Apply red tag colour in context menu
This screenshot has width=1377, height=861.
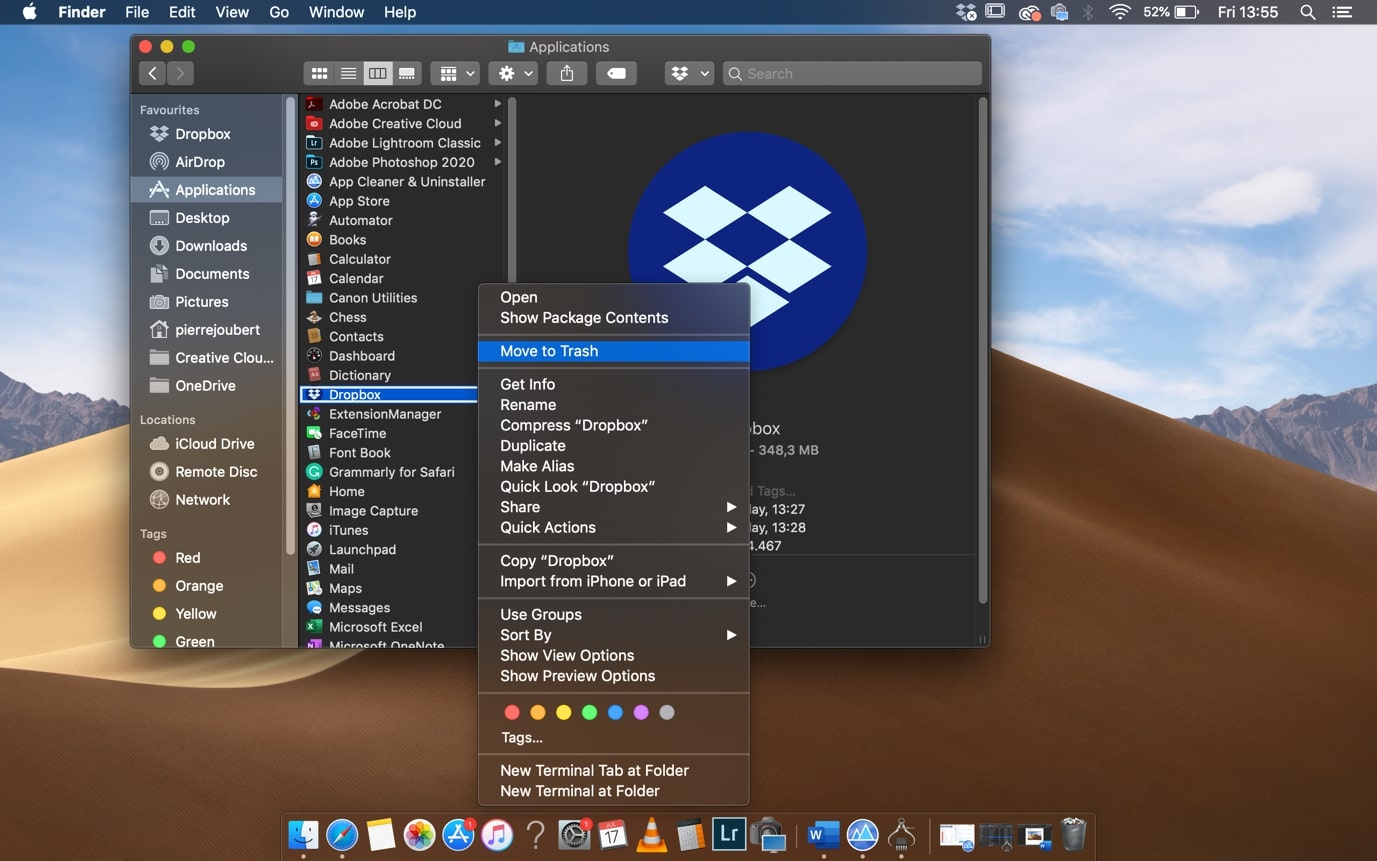pos(512,712)
